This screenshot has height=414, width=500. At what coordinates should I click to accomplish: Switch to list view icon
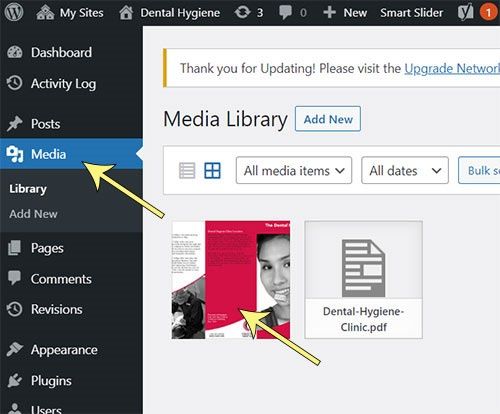(187, 171)
